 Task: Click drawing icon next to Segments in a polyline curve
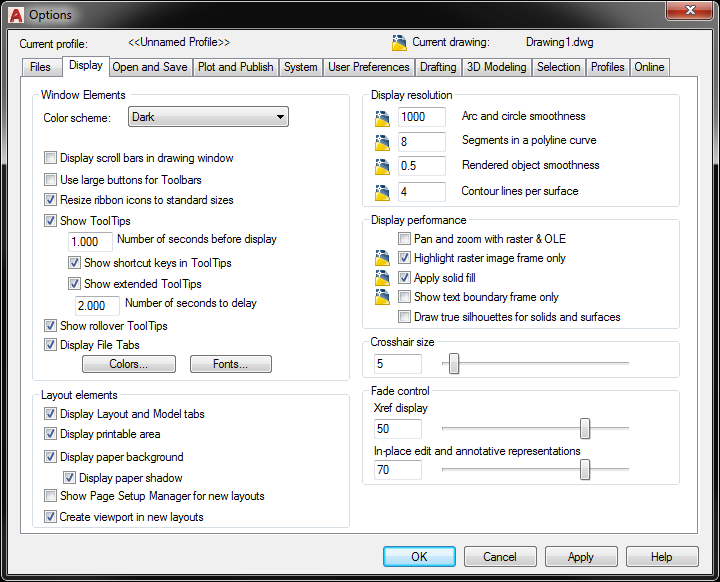(382, 142)
